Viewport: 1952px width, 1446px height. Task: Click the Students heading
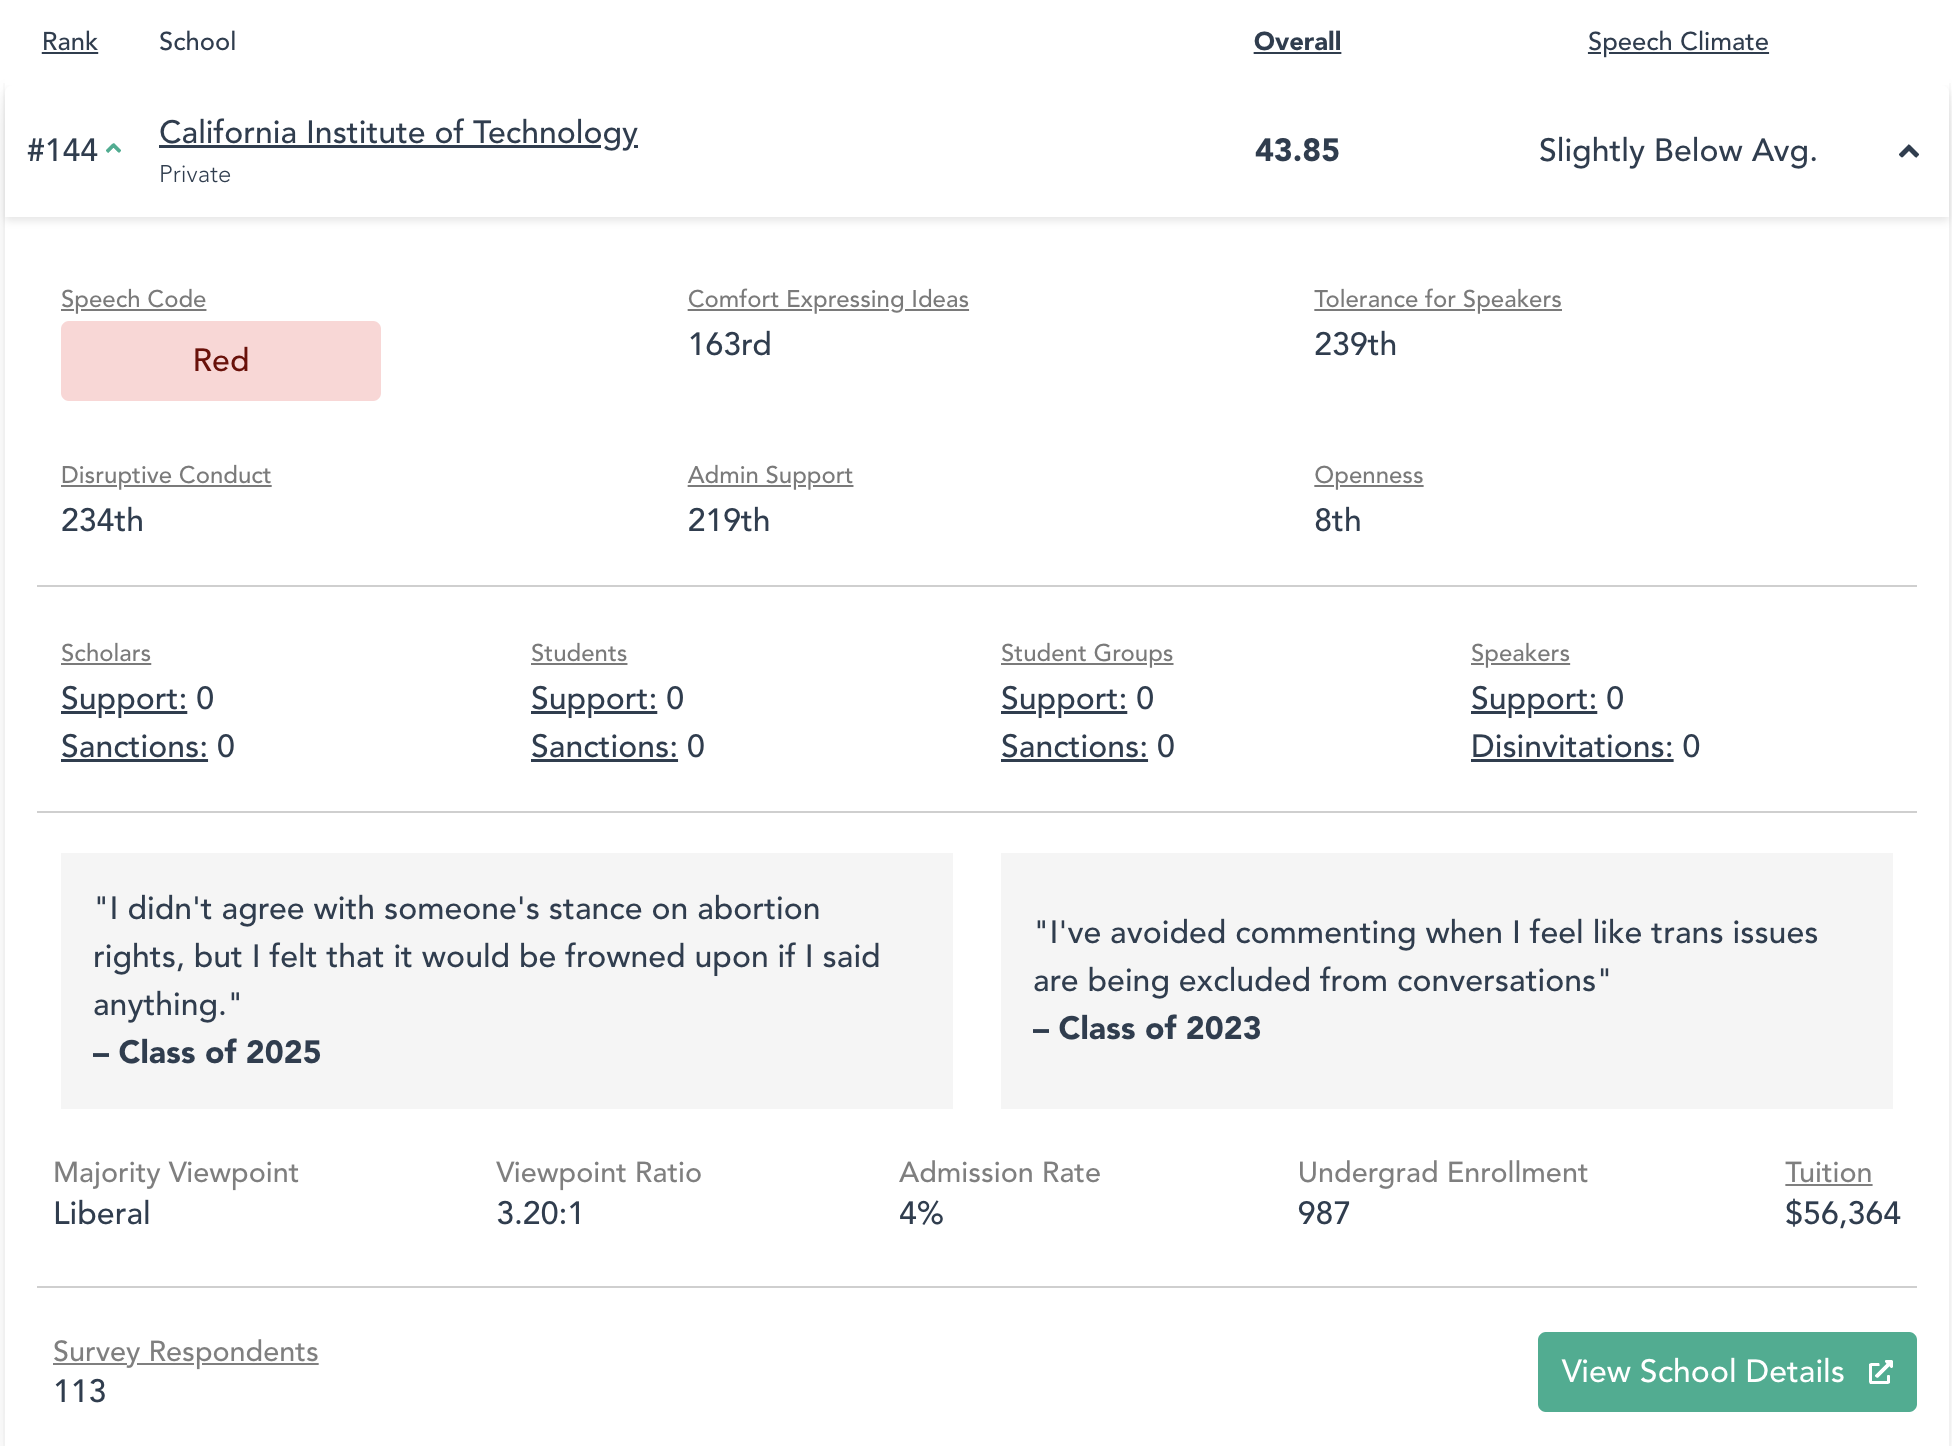(579, 653)
